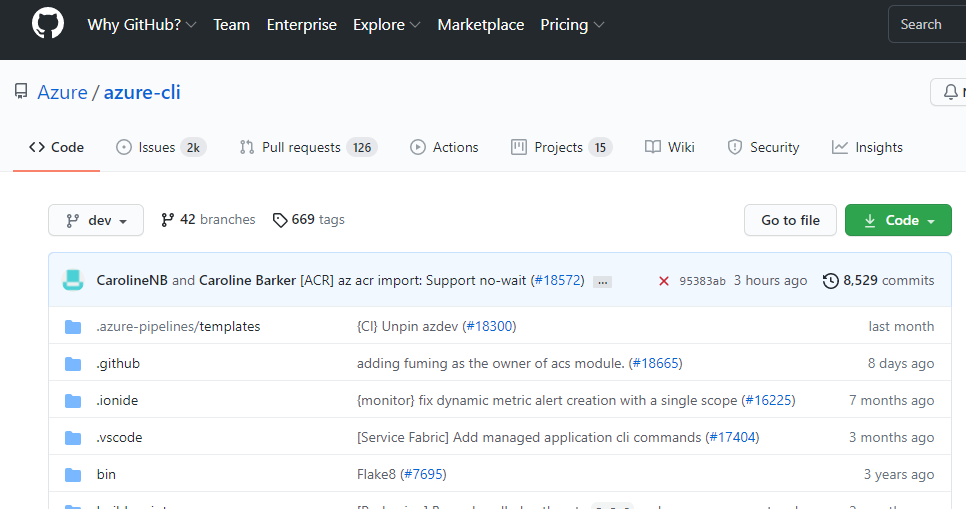Image resolution: width=966 pixels, height=509 pixels.
Task: Open the green Code dropdown
Action: point(898,220)
